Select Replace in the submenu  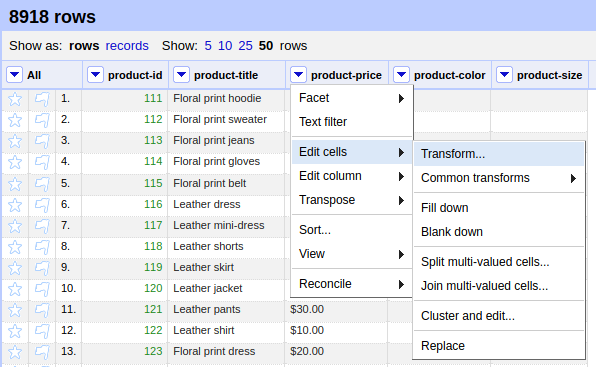pos(499,346)
